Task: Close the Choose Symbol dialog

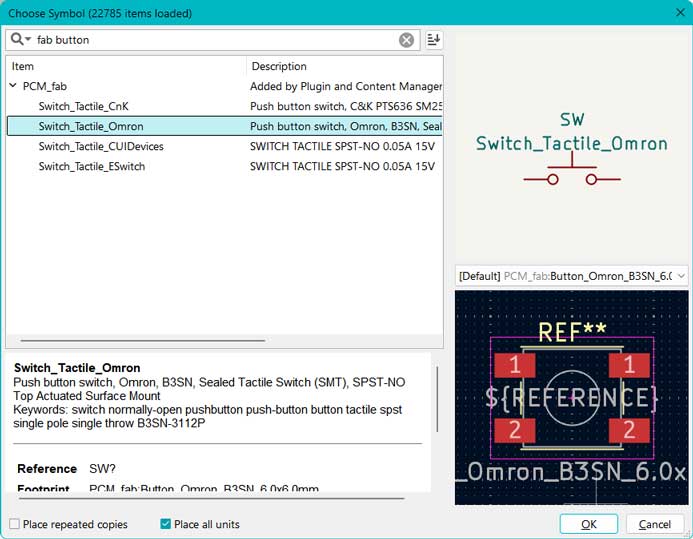Action: [680, 12]
